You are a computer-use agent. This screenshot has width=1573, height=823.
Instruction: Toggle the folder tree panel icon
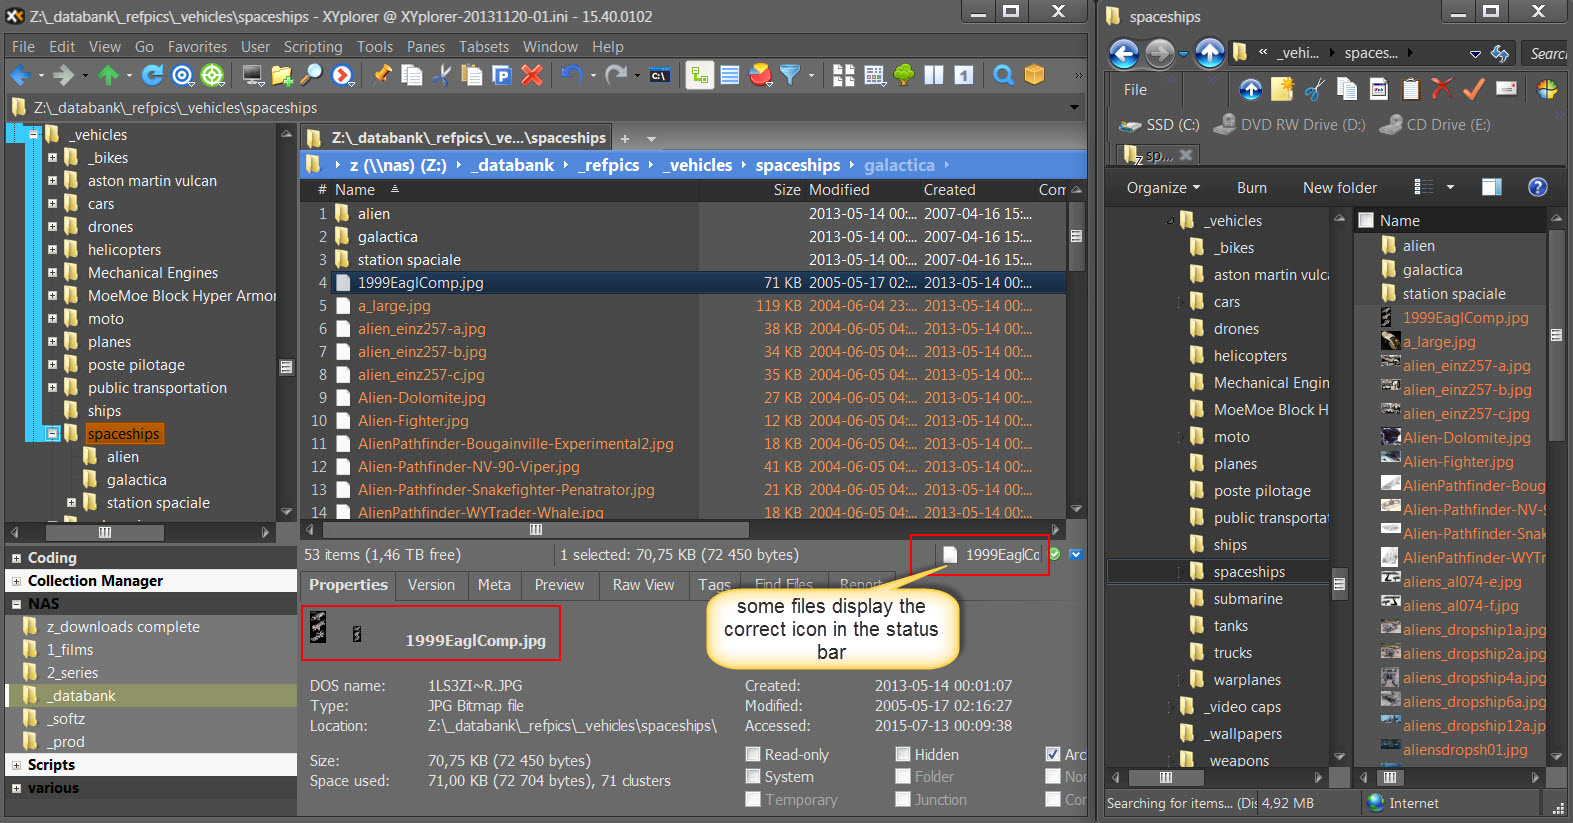pyautogui.click(x=699, y=75)
